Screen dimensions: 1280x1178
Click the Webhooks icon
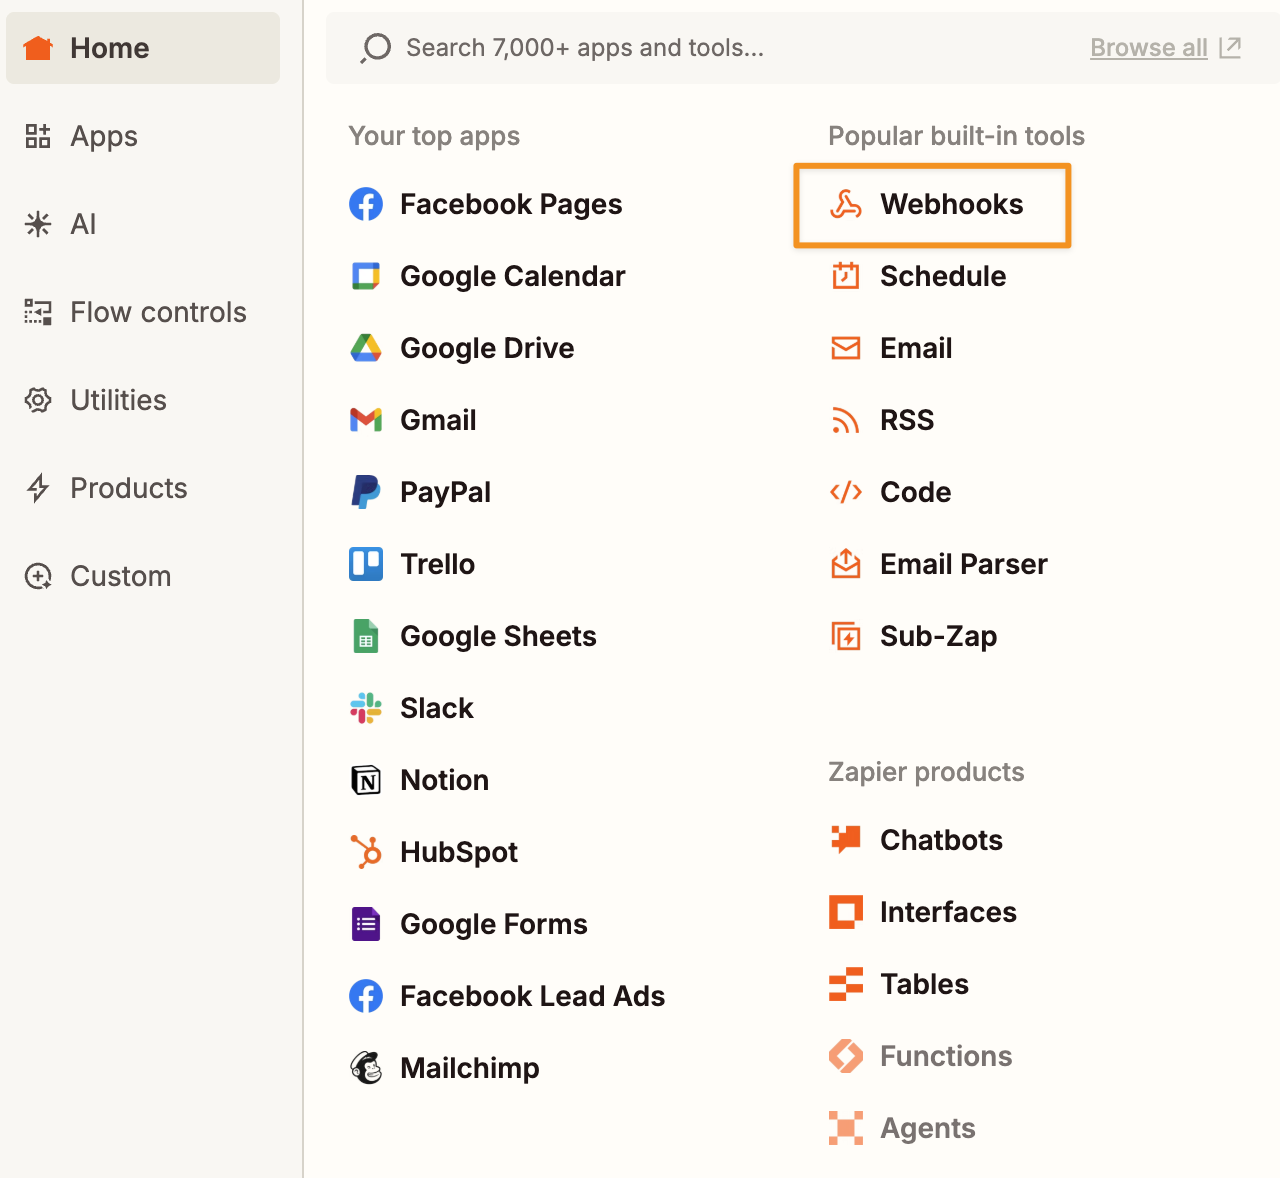point(846,205)
